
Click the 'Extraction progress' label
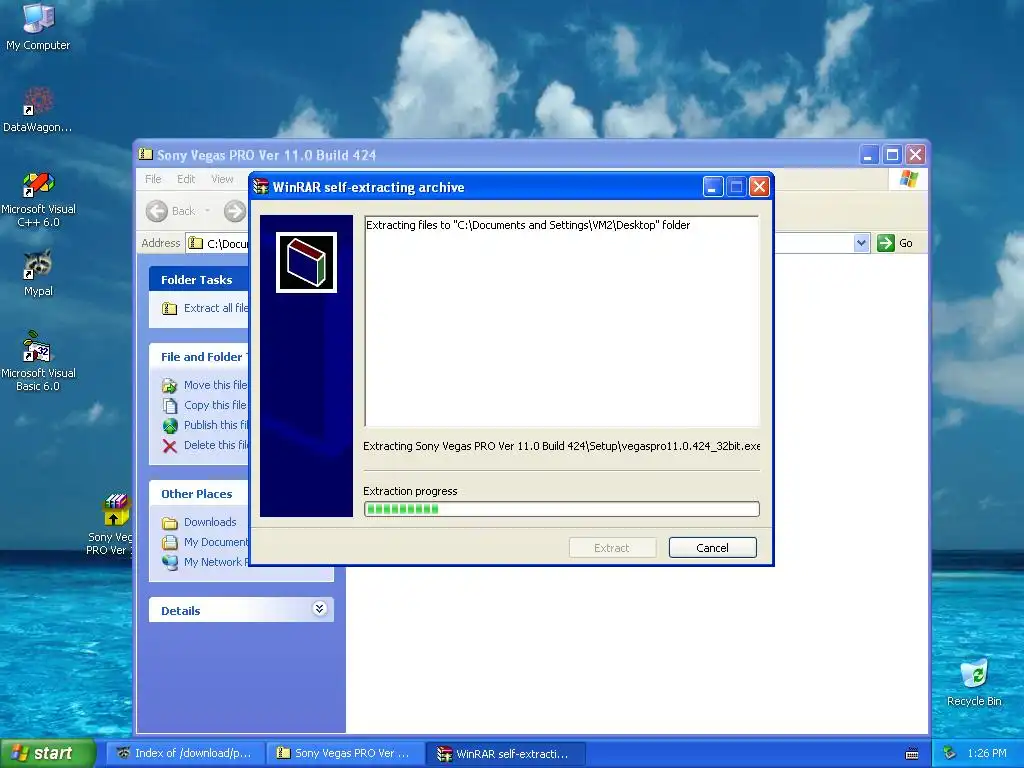coord(410,491)
